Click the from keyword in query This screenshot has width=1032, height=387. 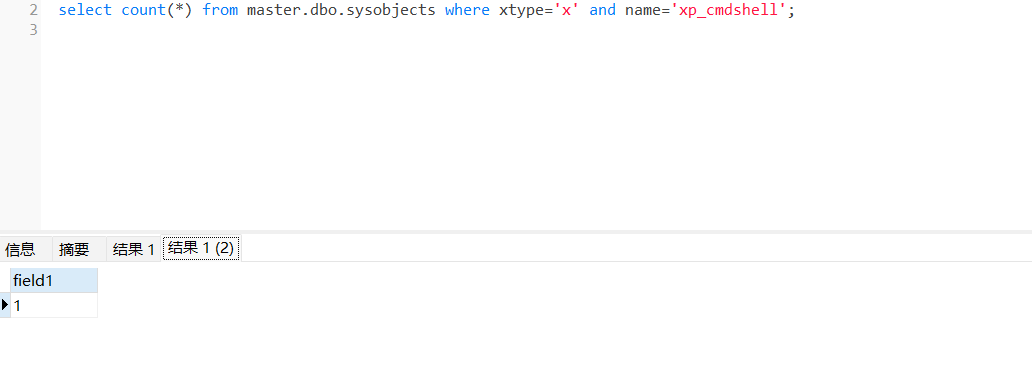pos(220,11)
